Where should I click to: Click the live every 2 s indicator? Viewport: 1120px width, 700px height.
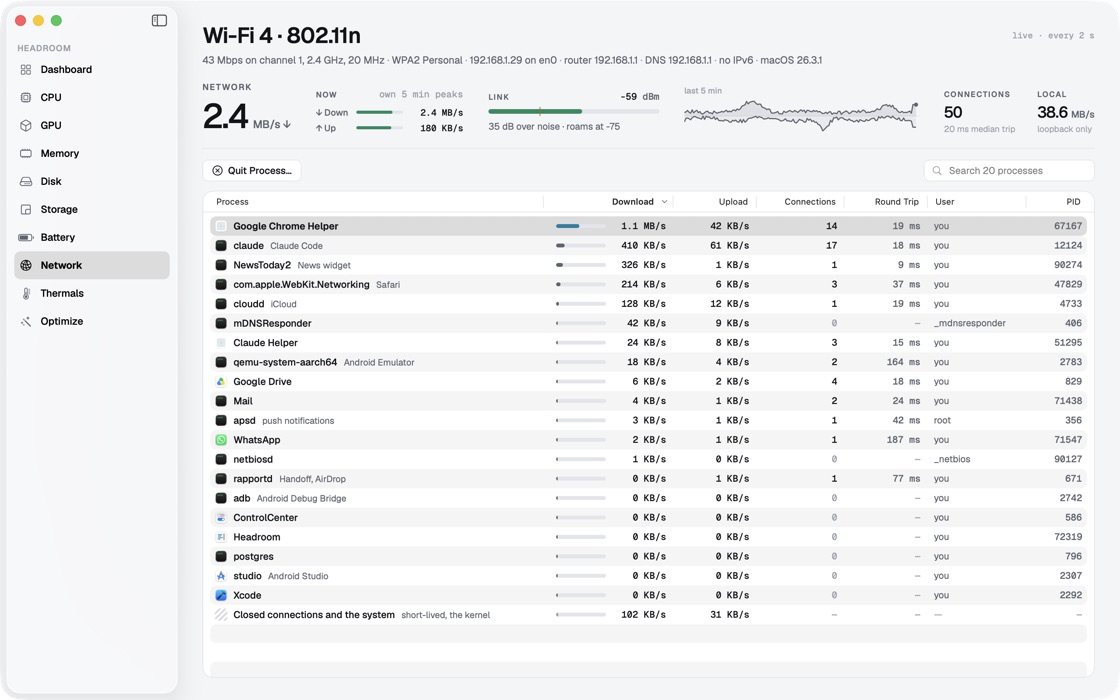coord(1053,36)
